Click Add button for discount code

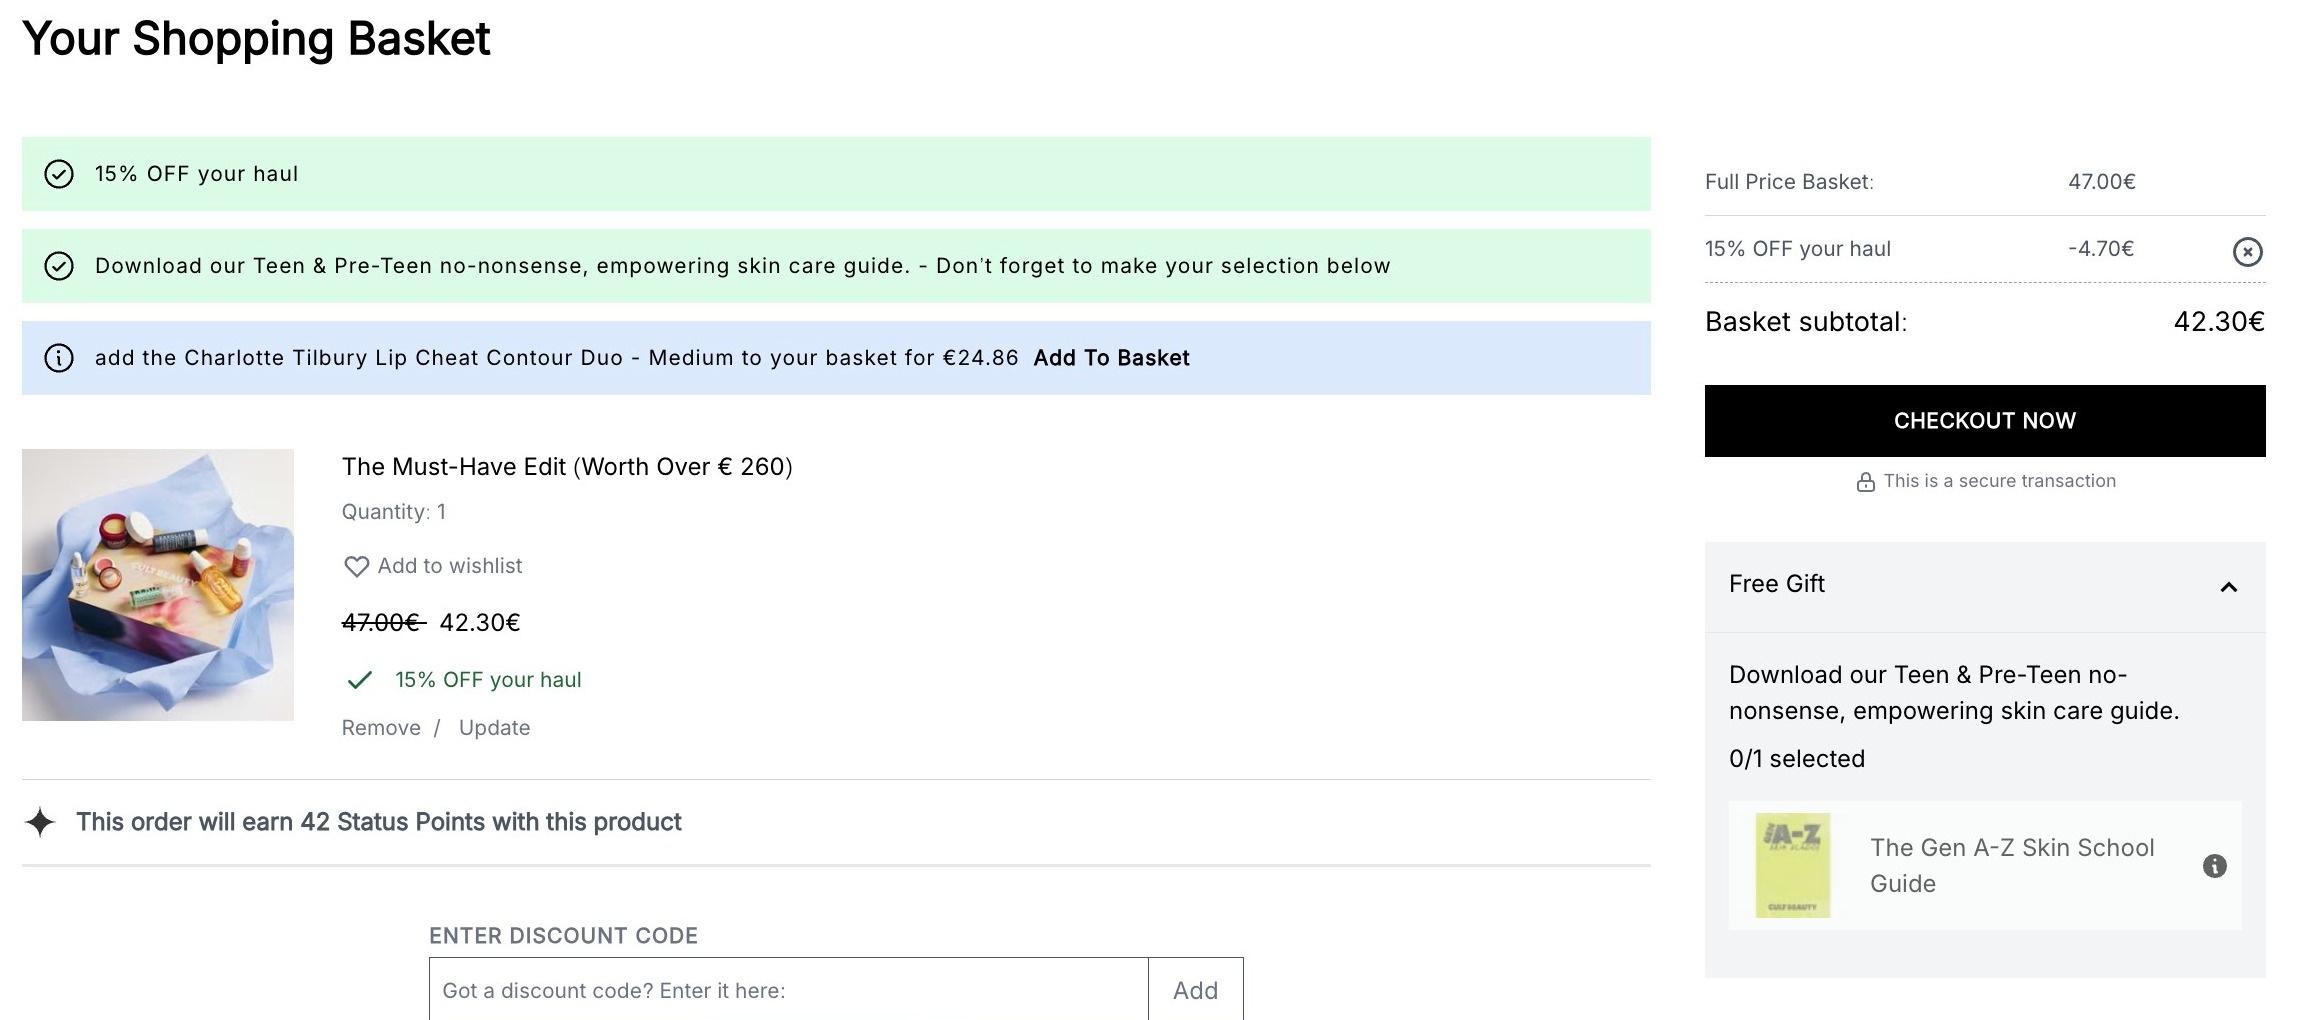[x=1195, y=990]
